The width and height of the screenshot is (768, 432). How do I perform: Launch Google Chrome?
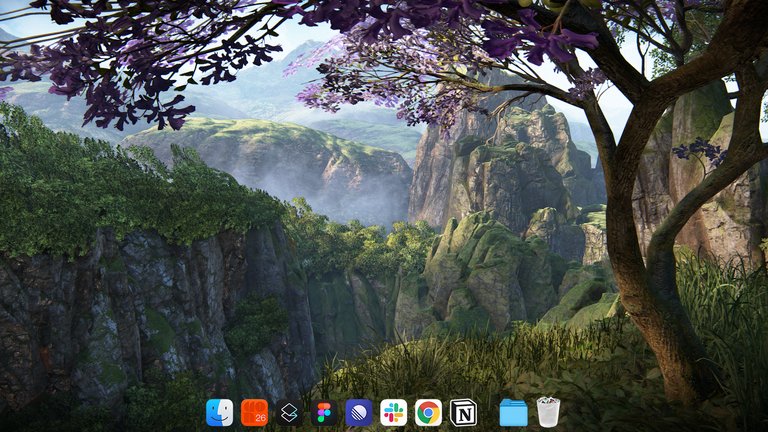(x=428, y=412)
